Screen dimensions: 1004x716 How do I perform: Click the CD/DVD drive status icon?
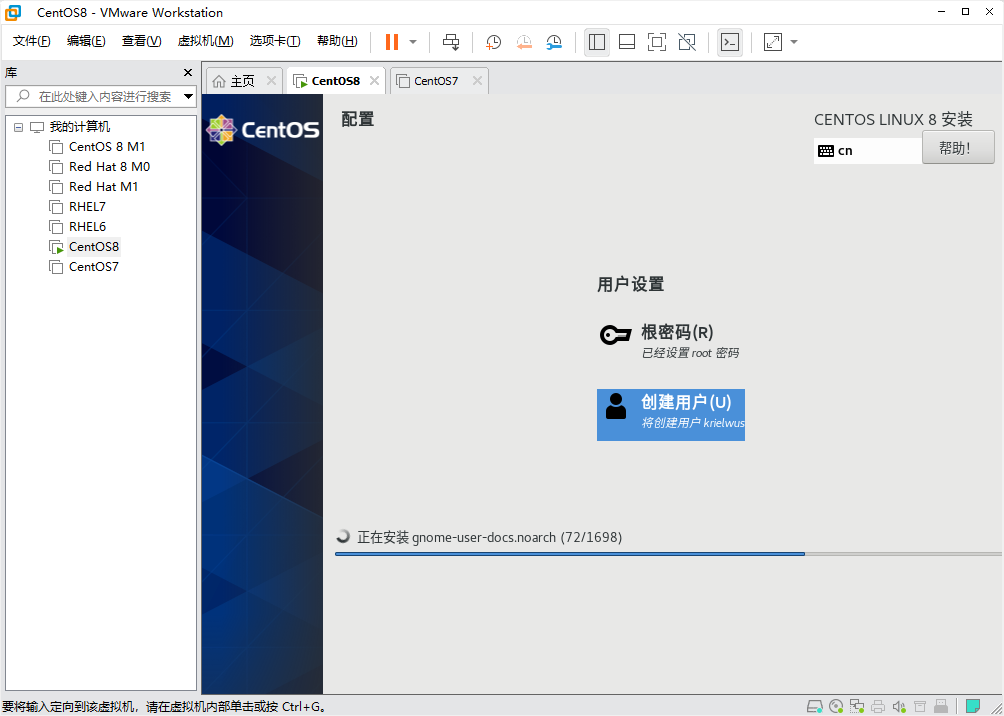pos(836,706)
